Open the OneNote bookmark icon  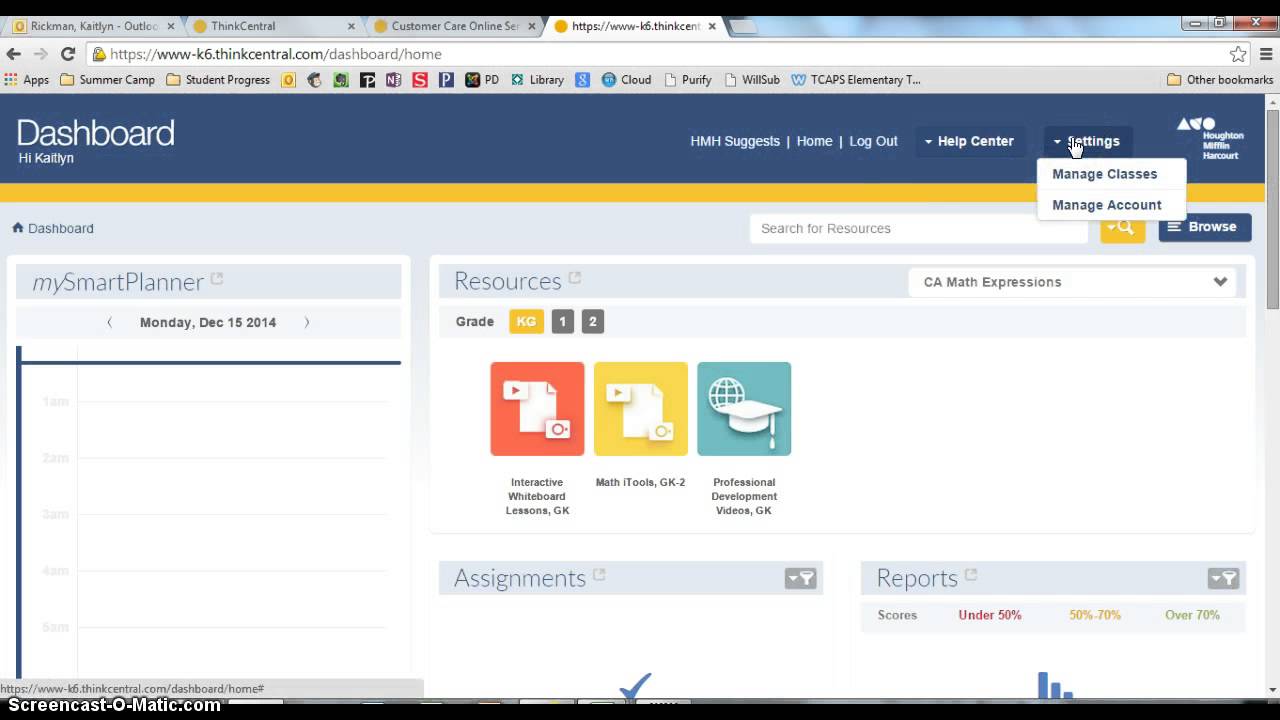point(394,80)
